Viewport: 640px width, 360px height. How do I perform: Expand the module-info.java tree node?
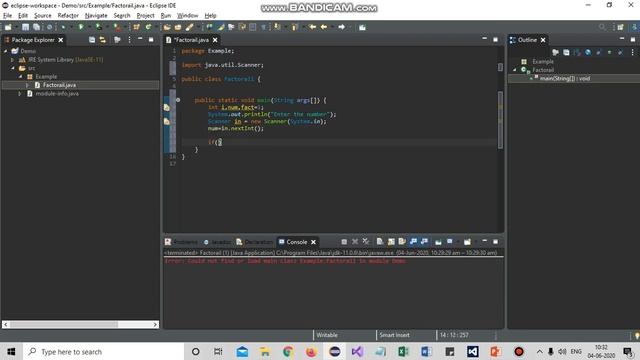pos(20,93)
